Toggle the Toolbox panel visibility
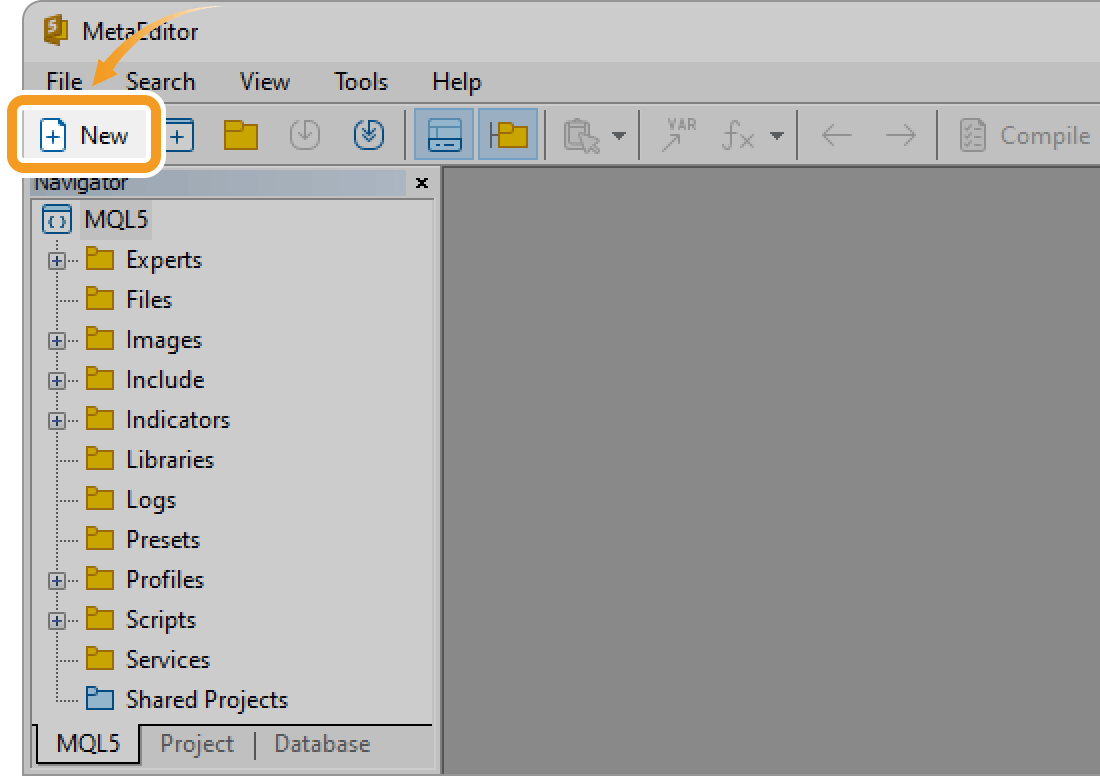 point(443,134)
